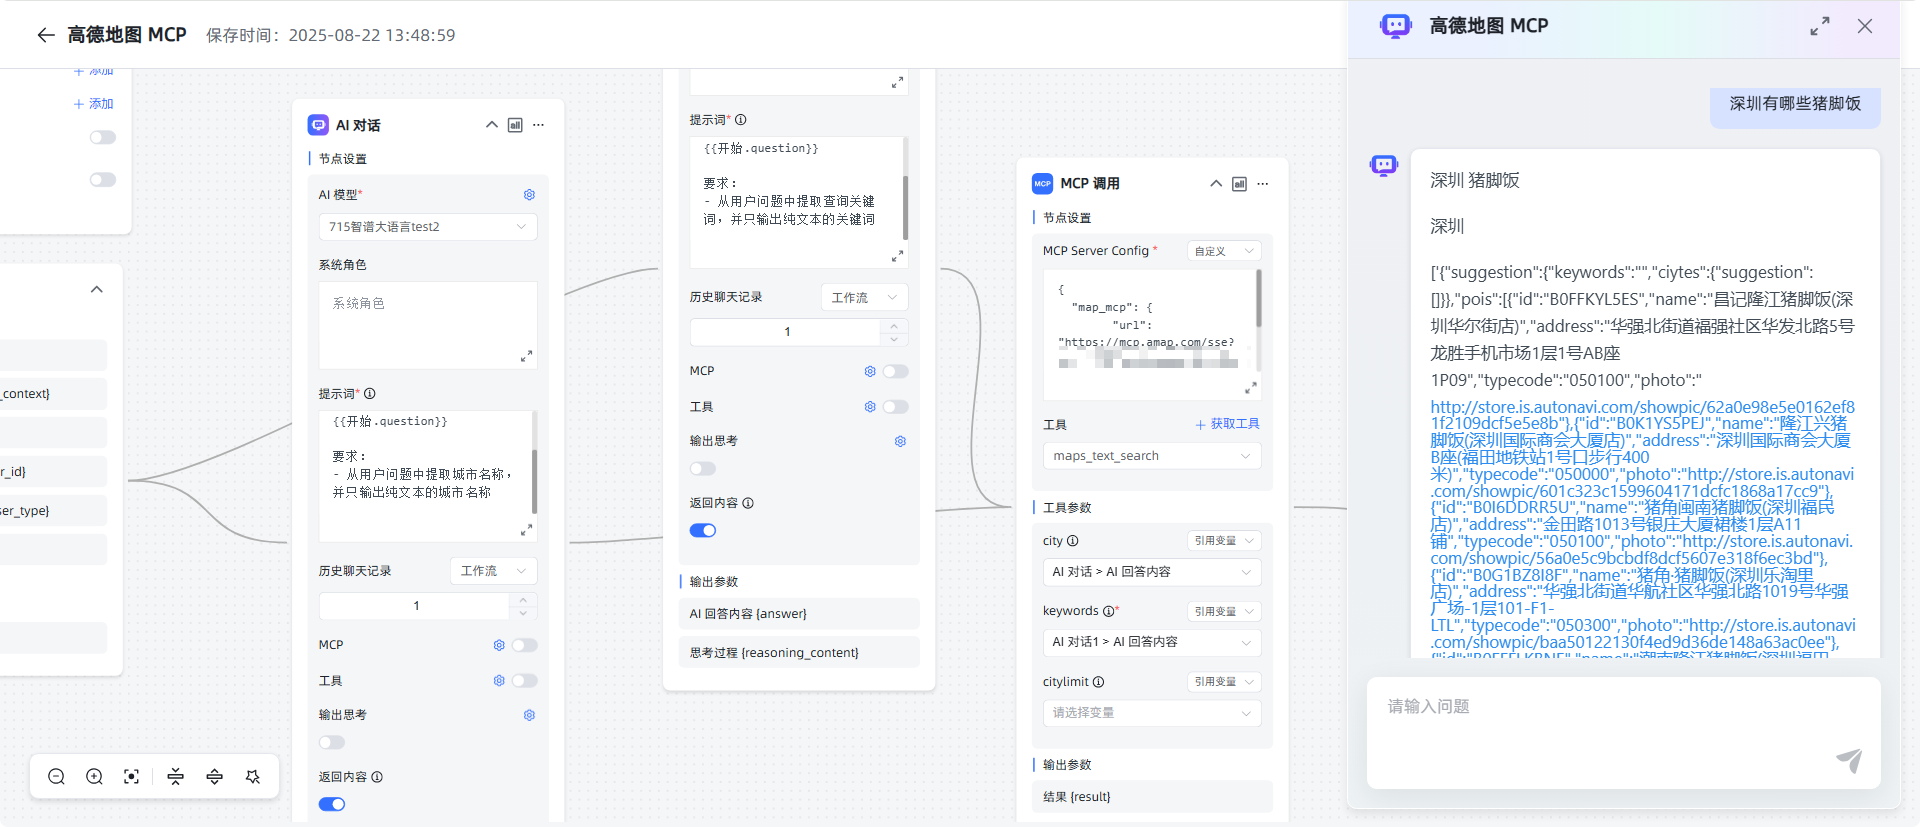Fit the workflow canvas to view

click(x=131, y=777)
